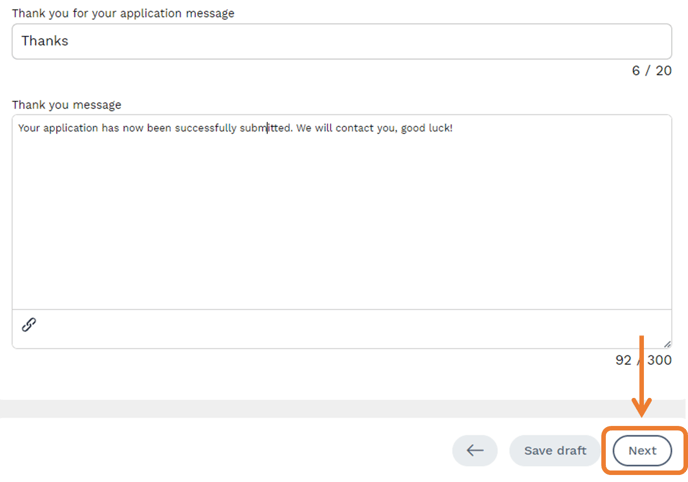Click the phrase "good luck!" in the message

[x=427, y=128]
